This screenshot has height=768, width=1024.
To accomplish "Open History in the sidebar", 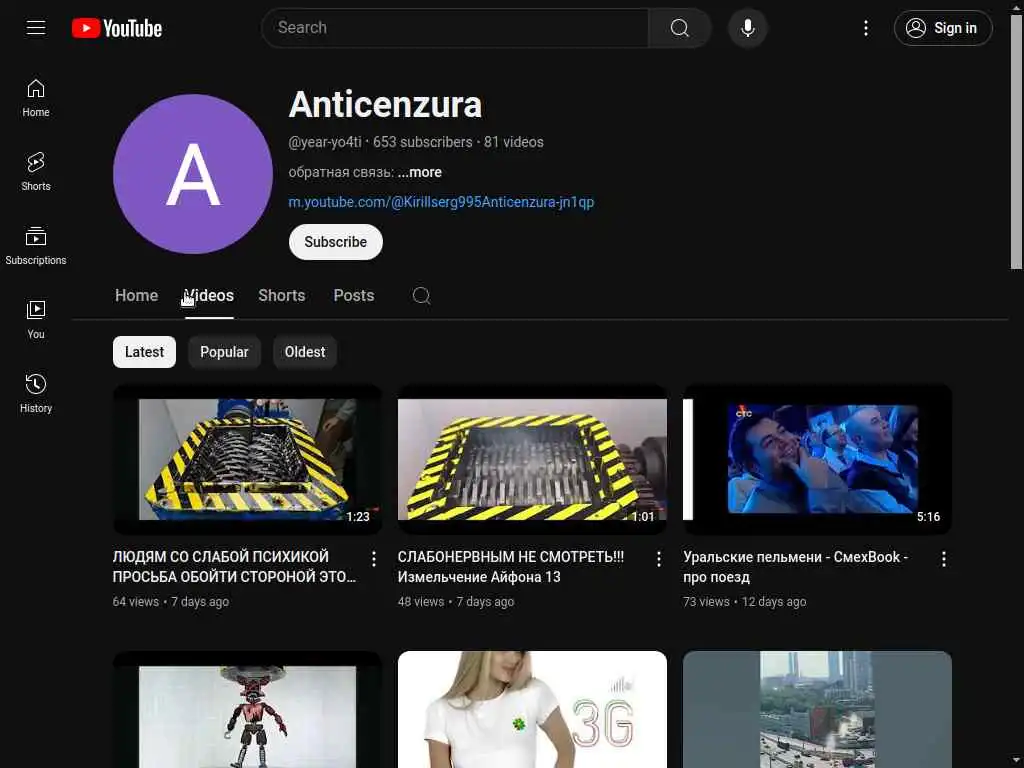I will tap(36, 393).
